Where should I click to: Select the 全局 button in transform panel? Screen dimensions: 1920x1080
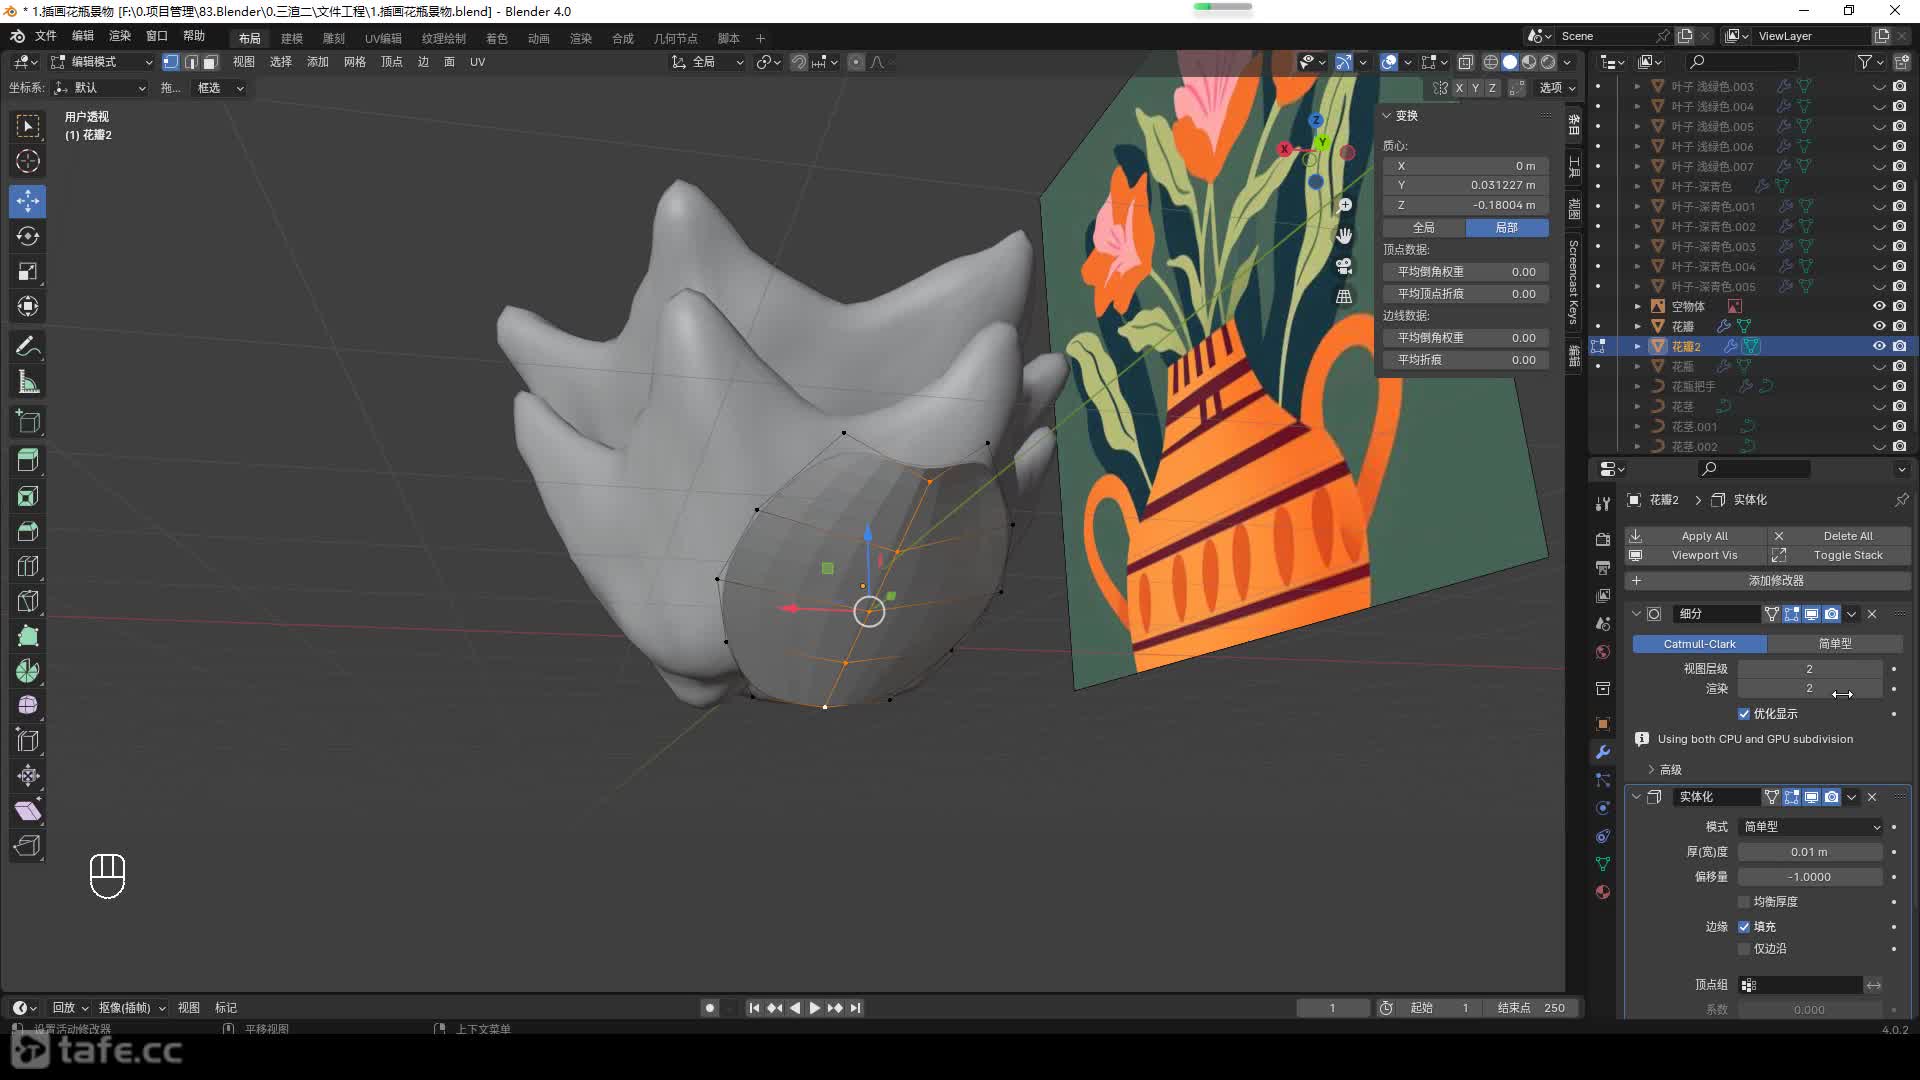coord(1424,228)
